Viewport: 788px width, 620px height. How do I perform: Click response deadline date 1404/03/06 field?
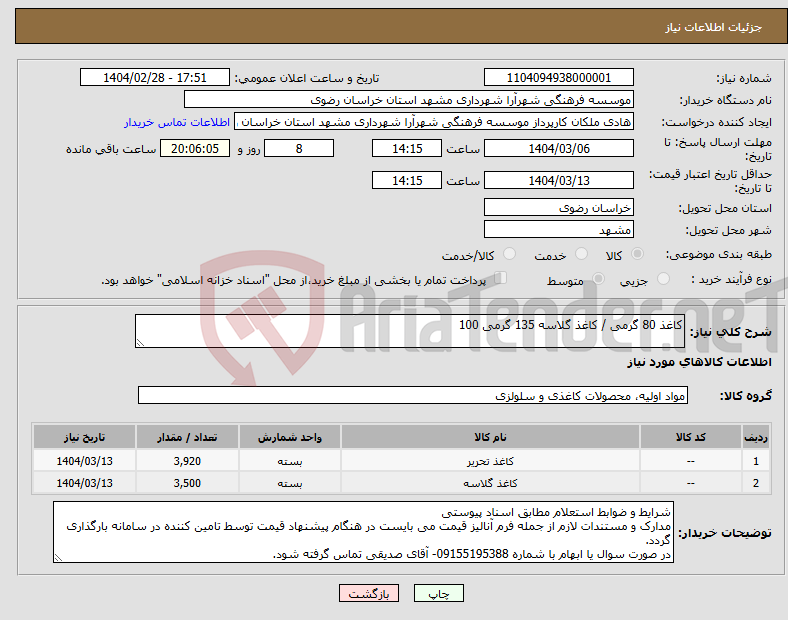tap(558, 148)
